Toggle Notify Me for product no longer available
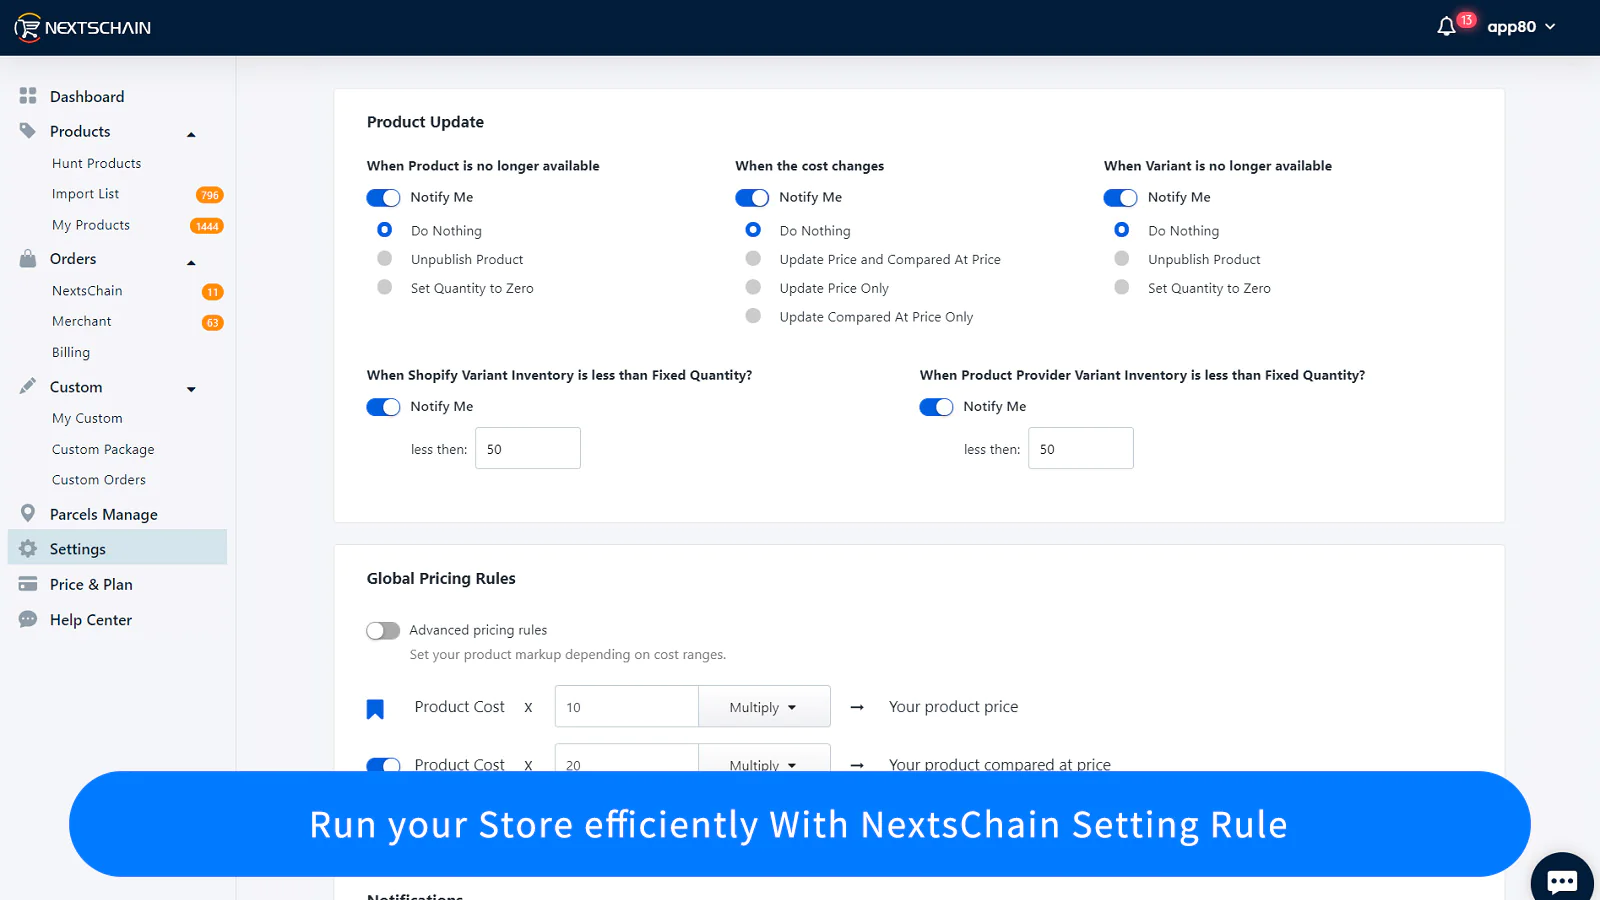Image resolution: width=1600 pixels, height=900 pixels. [383, 198]
